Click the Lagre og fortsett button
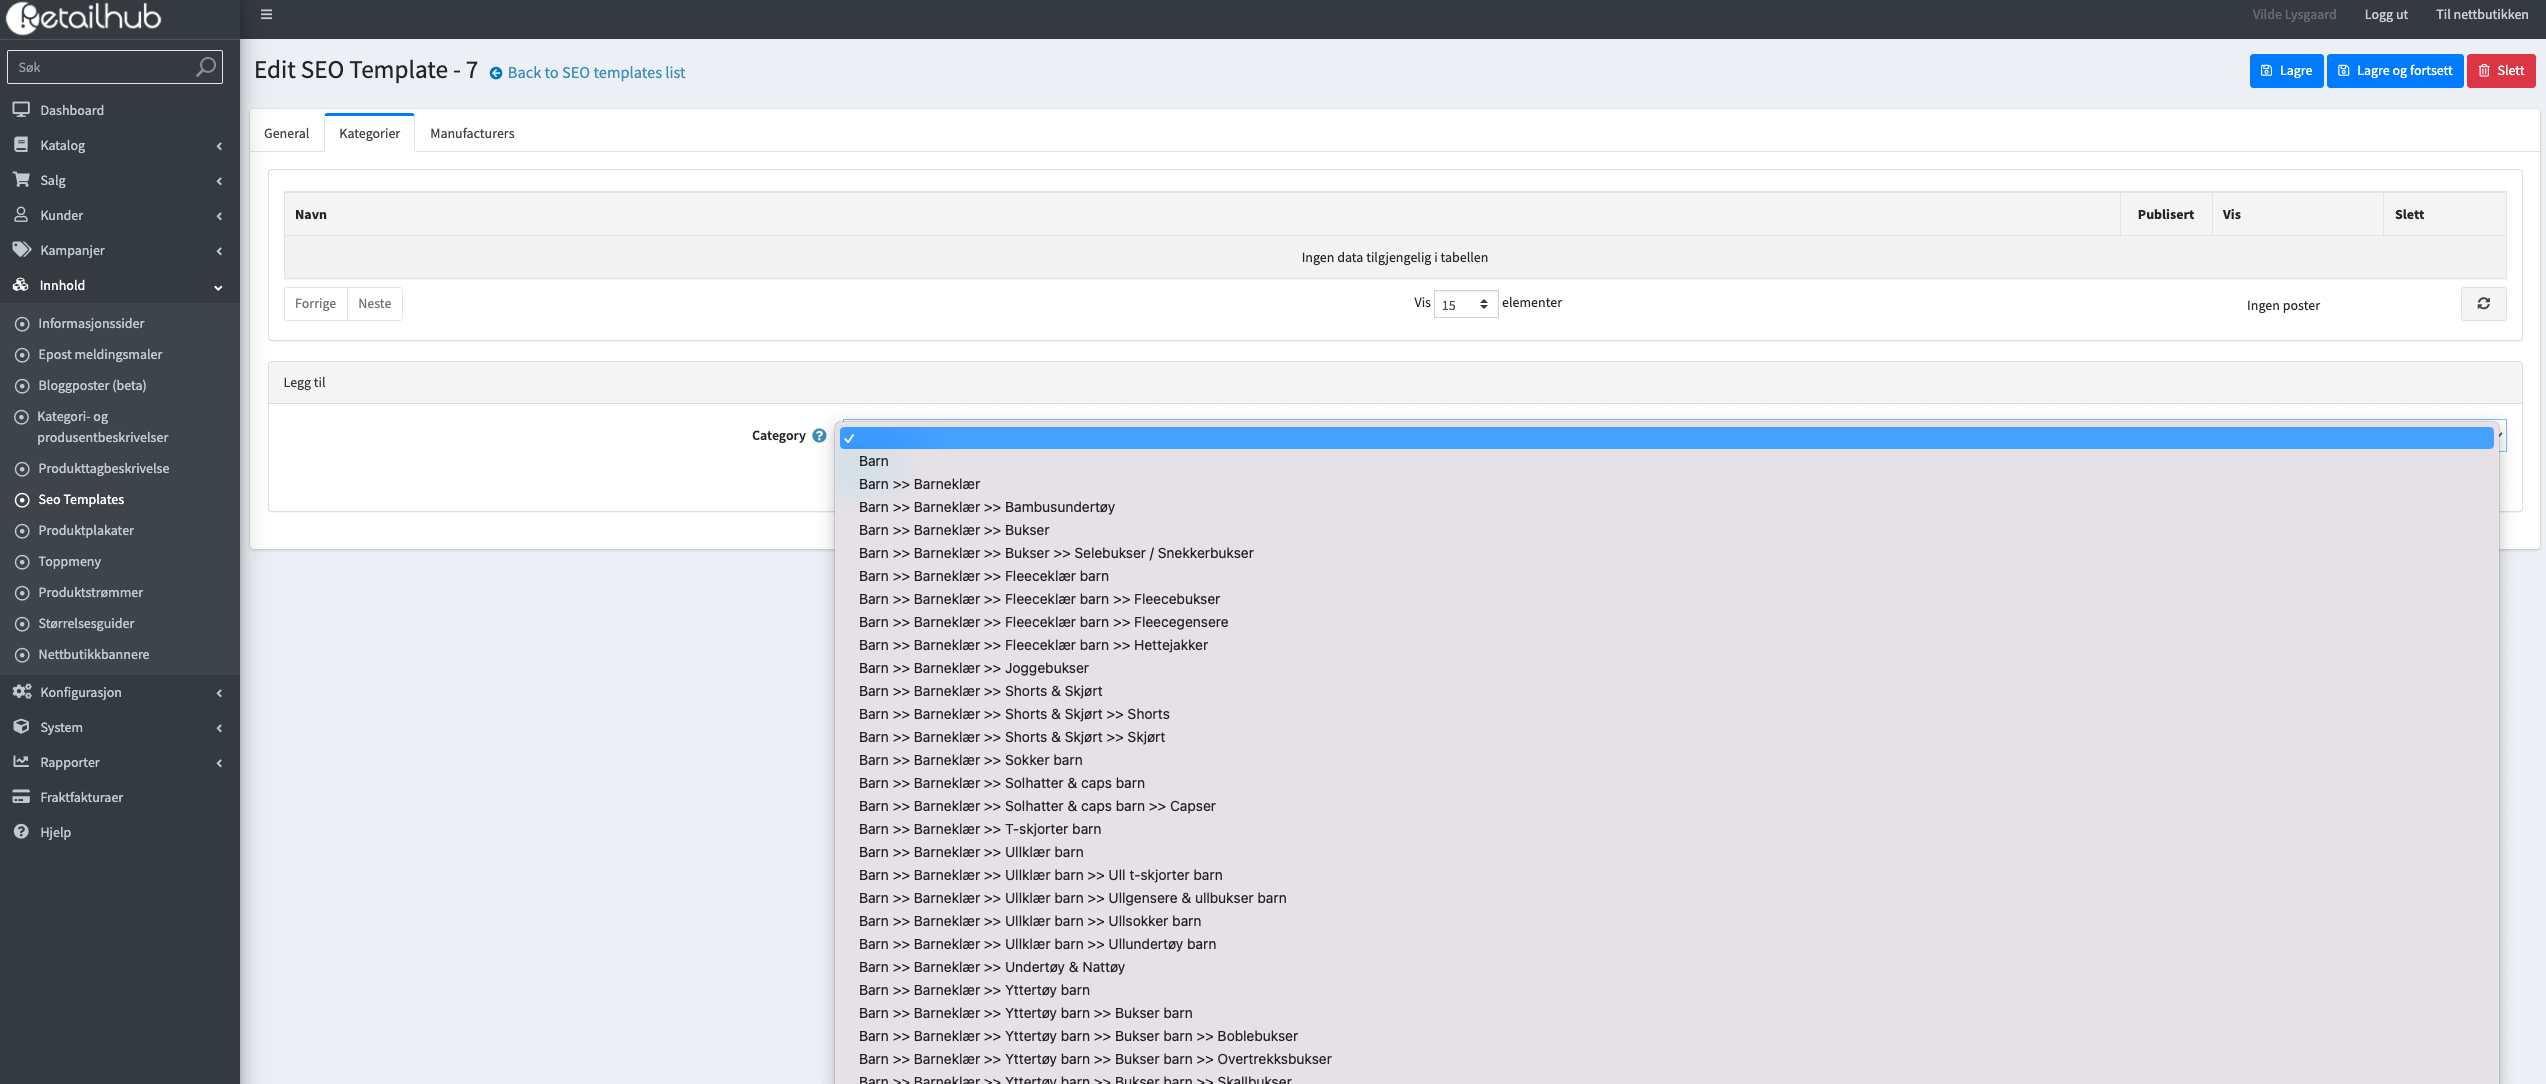2546x1084 pixels. [2394, 71]
